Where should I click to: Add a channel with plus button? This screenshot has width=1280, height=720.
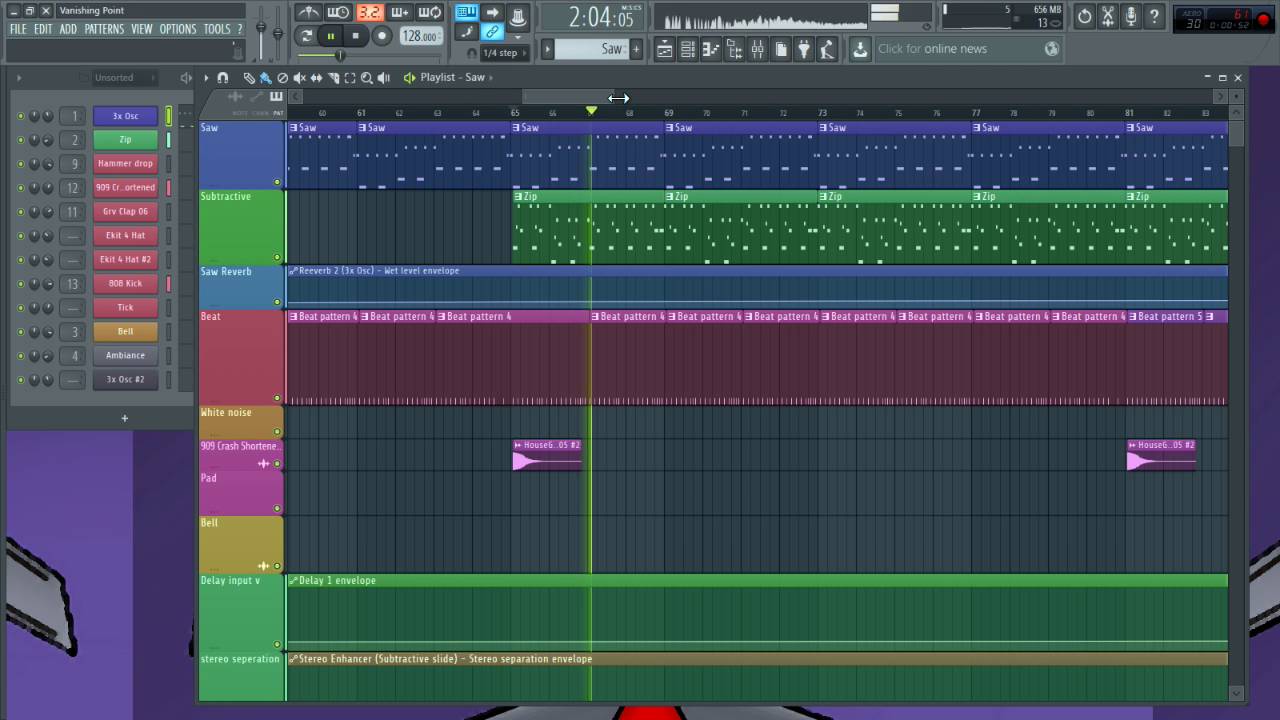tap(124, 418)
